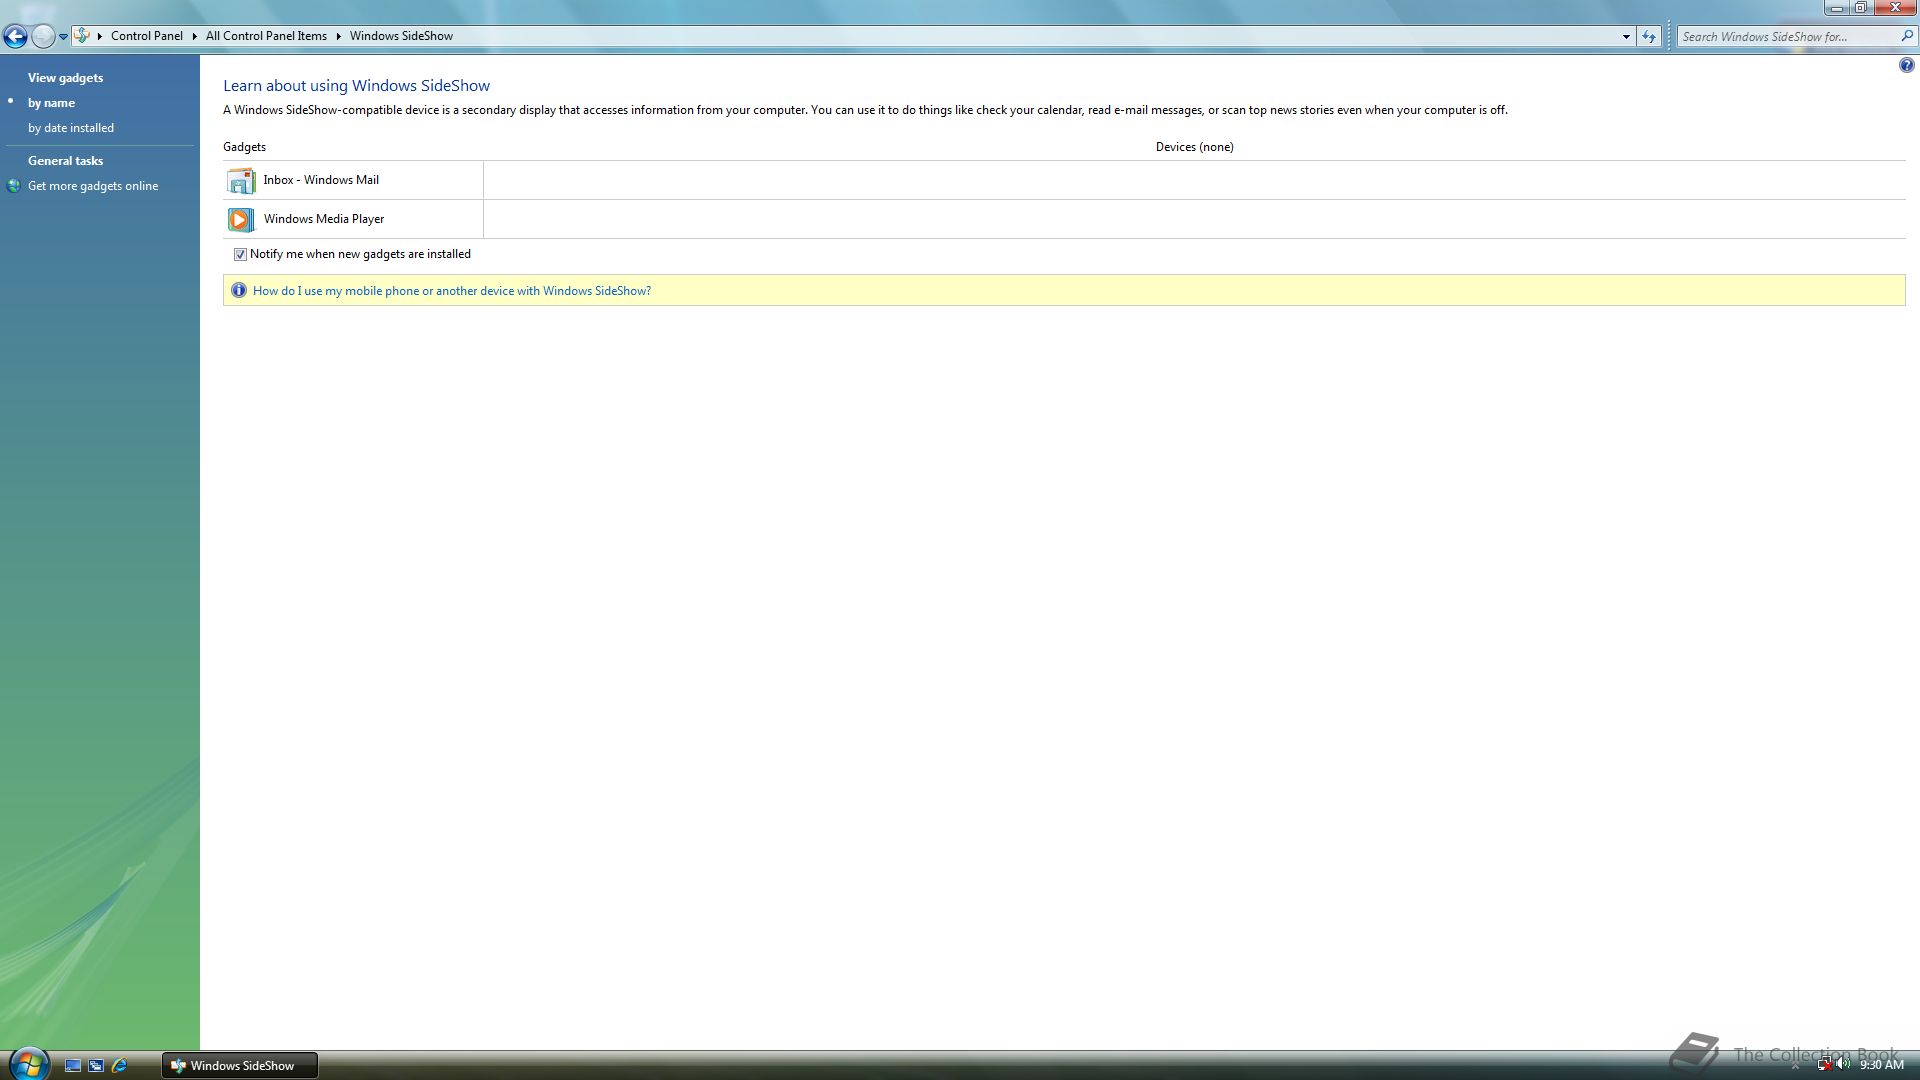The width and height of the screenshot is (1920, 1080).
Task: Click the Back navigation arrow
Action: tap(15, 37)
